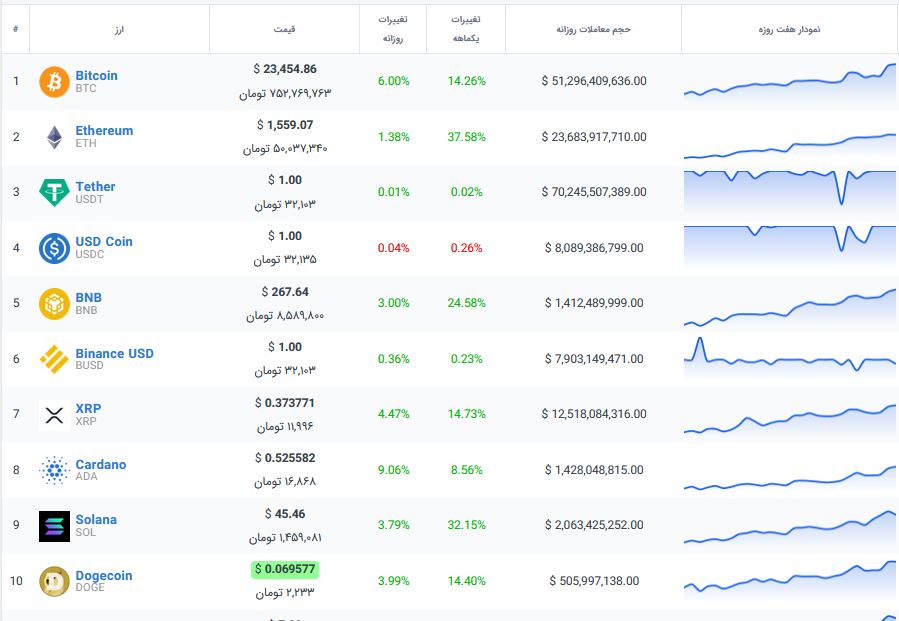This screenshot has width=899, height=621.
Task: Click XRP daily change 4.47%
Action: coord(393,413)
